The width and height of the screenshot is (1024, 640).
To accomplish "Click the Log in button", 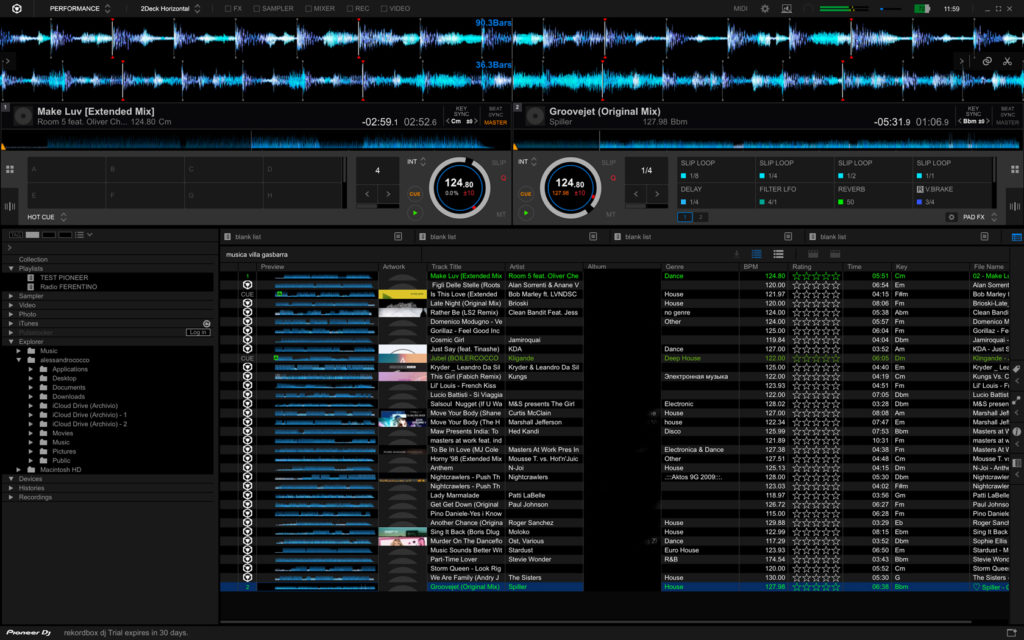I will pos(197,332).
